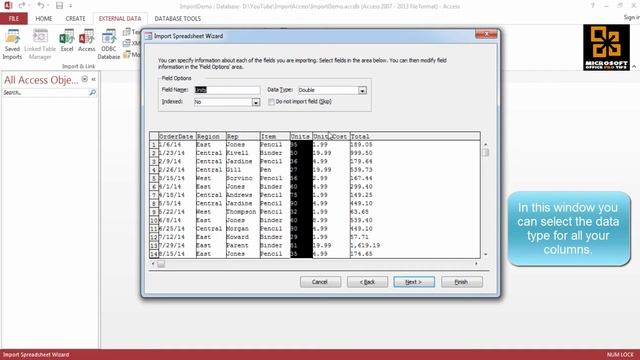Click the search magnifier in navigation pane

pyautogui.click(x=93, y=93)
